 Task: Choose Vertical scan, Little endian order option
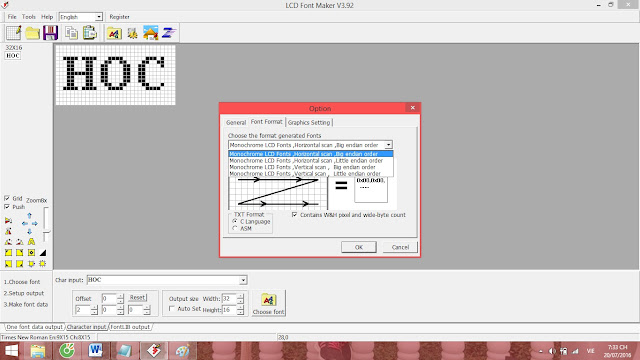pyautogui.click(x=311, y=173)
